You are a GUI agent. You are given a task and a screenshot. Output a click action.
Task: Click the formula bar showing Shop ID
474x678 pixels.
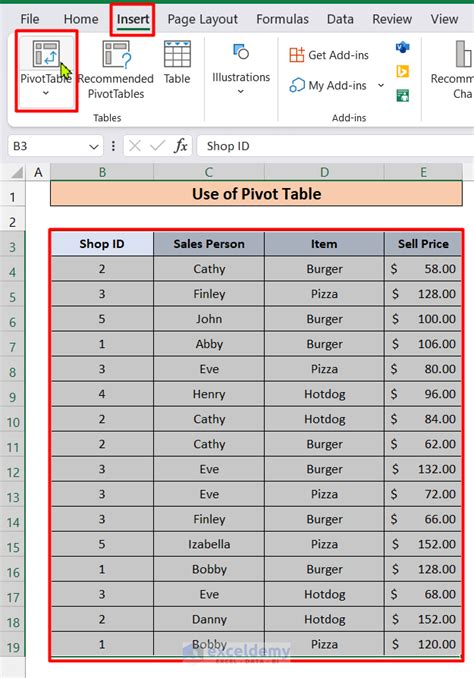pos(335,146)
